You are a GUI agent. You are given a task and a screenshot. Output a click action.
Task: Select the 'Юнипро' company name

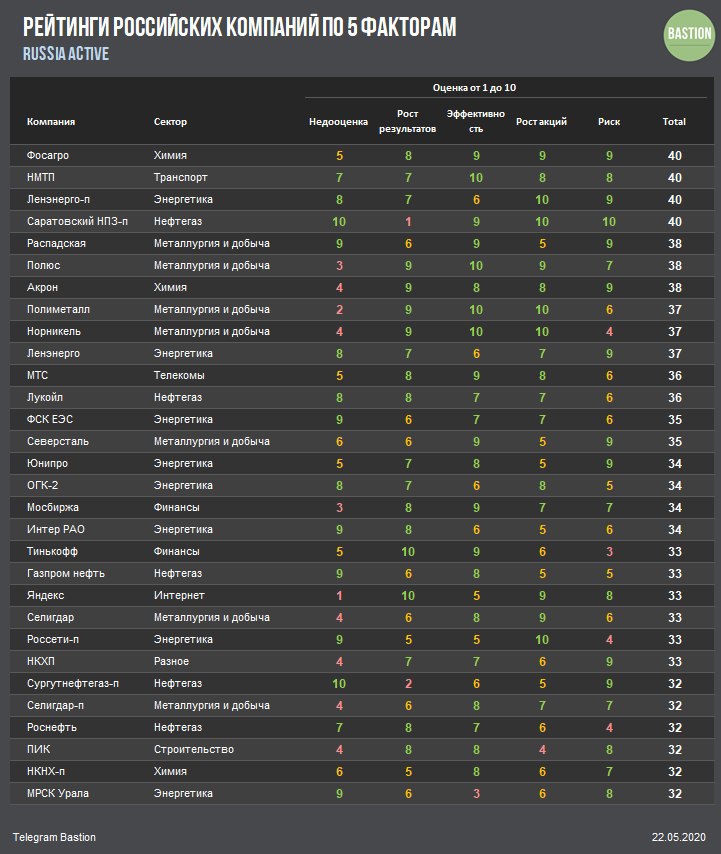pos(47,463)
